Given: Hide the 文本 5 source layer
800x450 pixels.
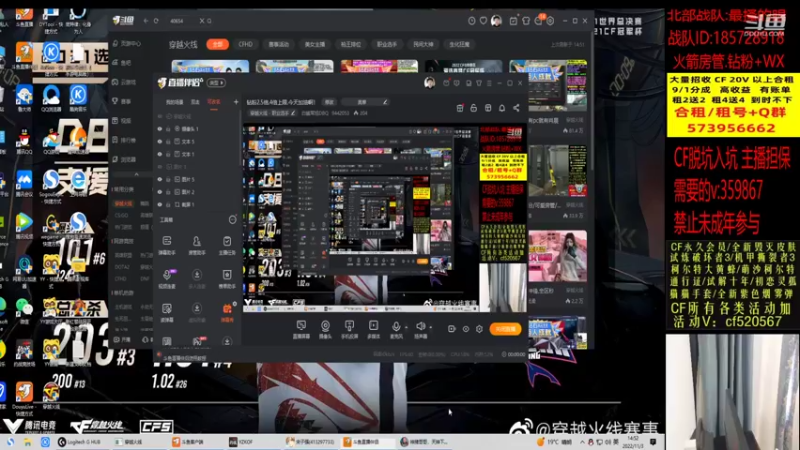Looking at the screenshot, I should tap(160, 141).
